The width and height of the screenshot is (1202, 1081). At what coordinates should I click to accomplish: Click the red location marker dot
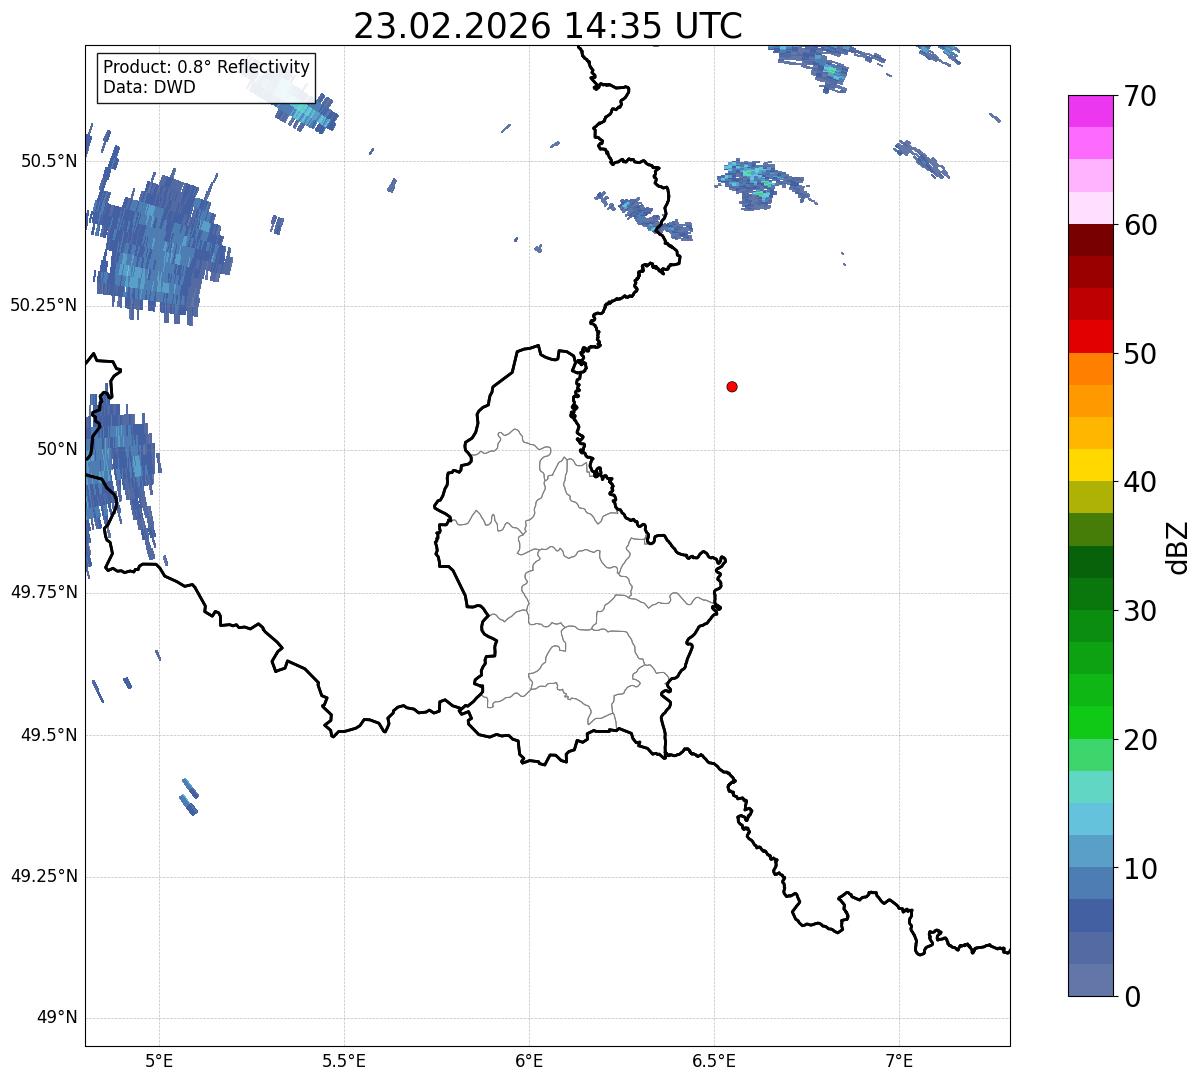[x=732, y=386]
